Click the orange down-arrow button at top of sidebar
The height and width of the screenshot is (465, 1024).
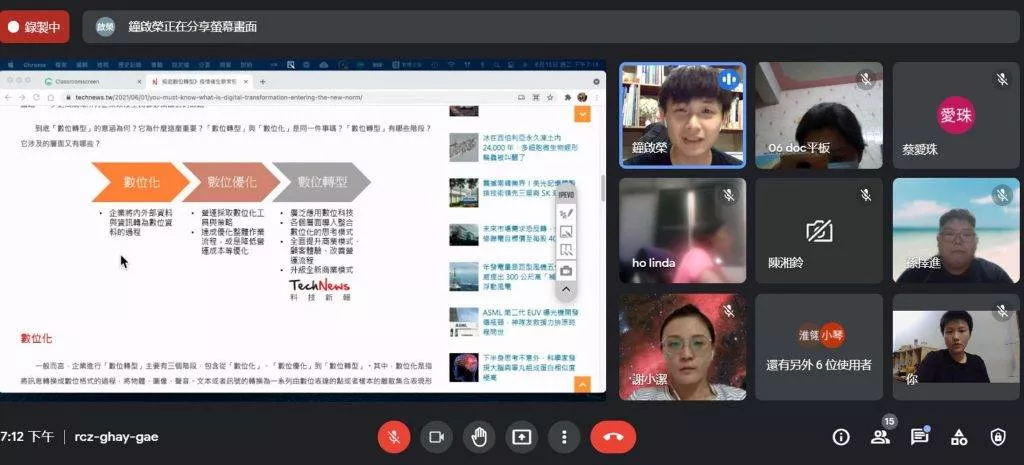581,114
